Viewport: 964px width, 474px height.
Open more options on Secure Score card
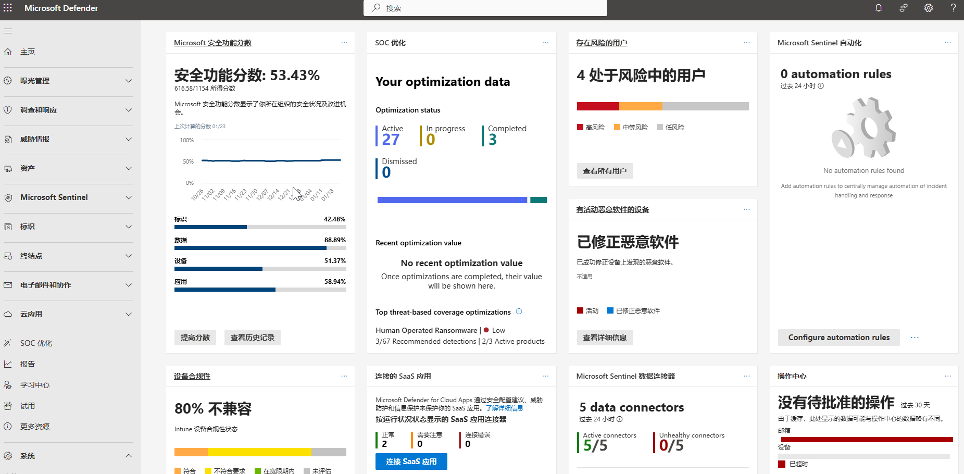click(344, 42)
